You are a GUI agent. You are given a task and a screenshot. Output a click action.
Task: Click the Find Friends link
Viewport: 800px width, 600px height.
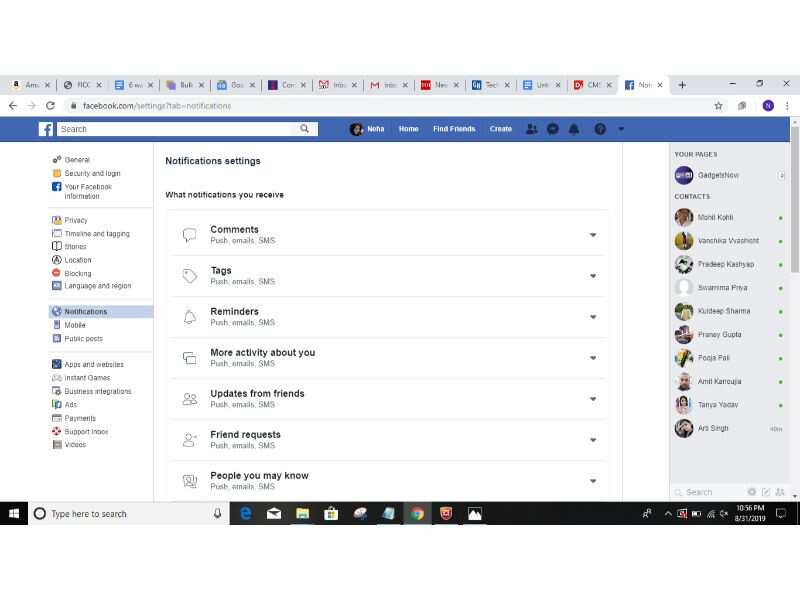pos(454,129)
